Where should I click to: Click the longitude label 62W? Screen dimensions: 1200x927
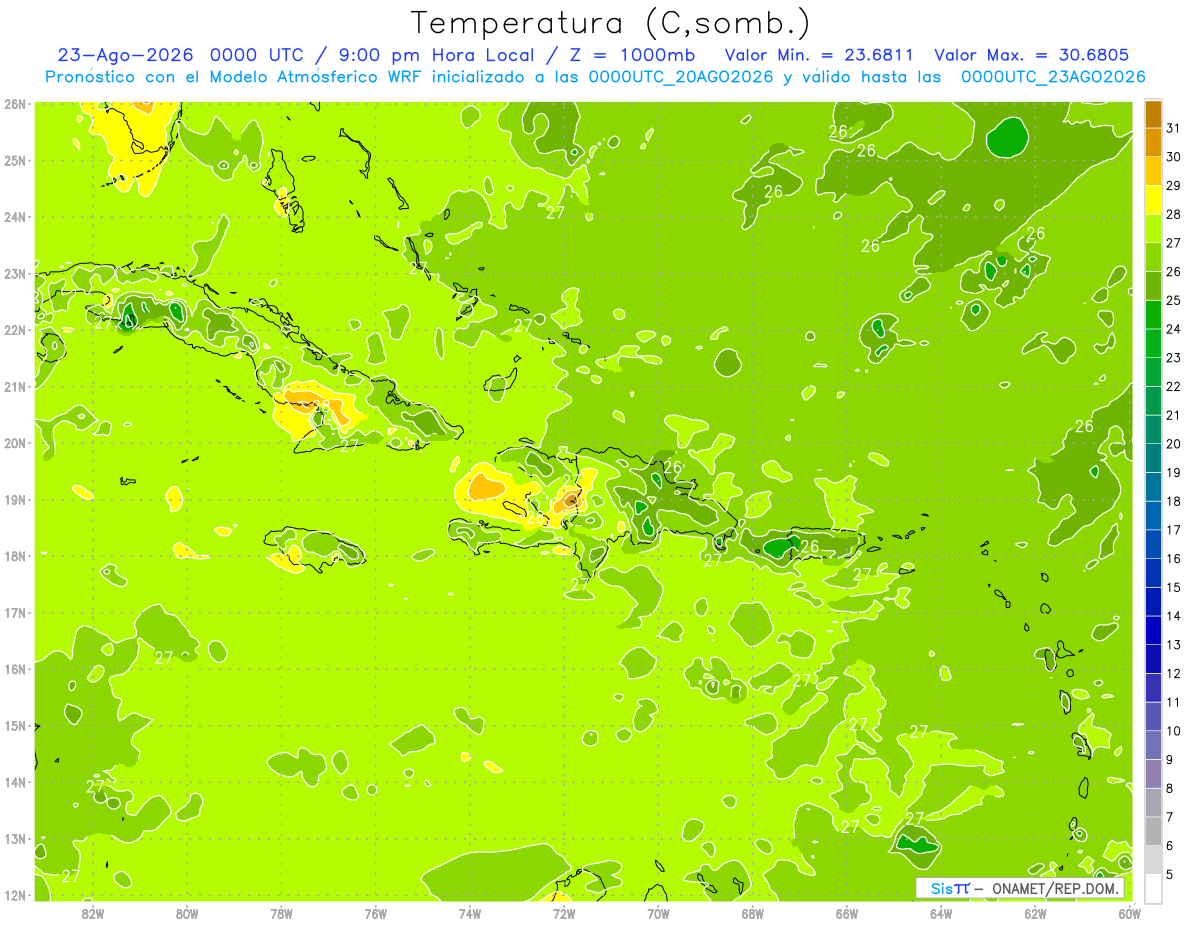pos(1035,912)
